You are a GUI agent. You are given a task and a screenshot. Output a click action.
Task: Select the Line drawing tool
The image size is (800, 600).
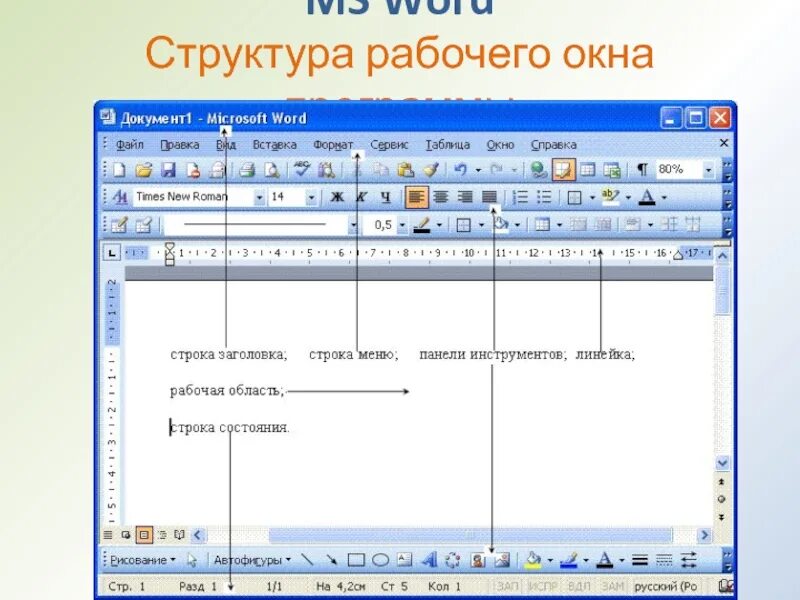pyautogui.click(x=307, y=560)
